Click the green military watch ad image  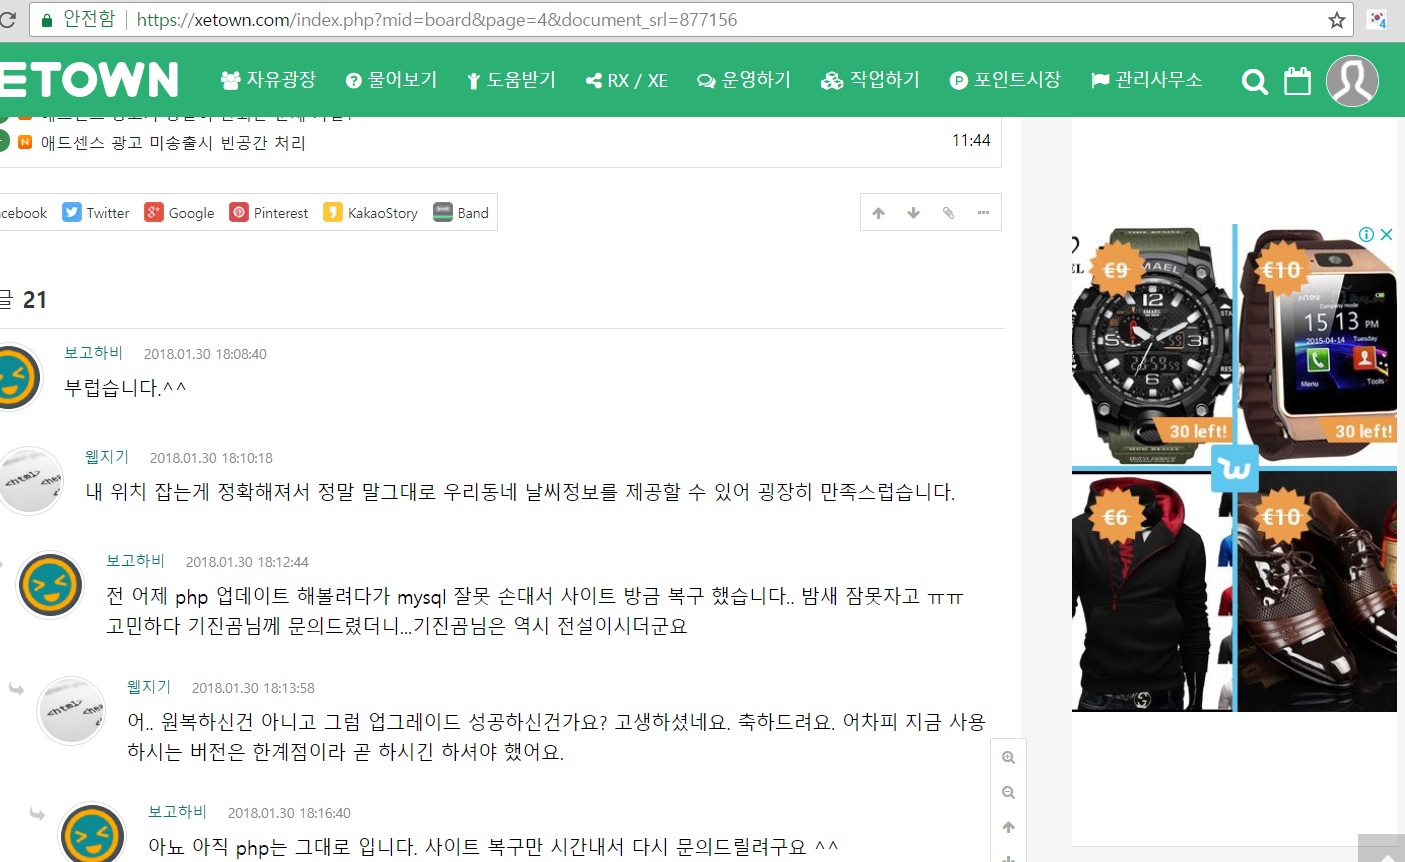(1152, 346)
